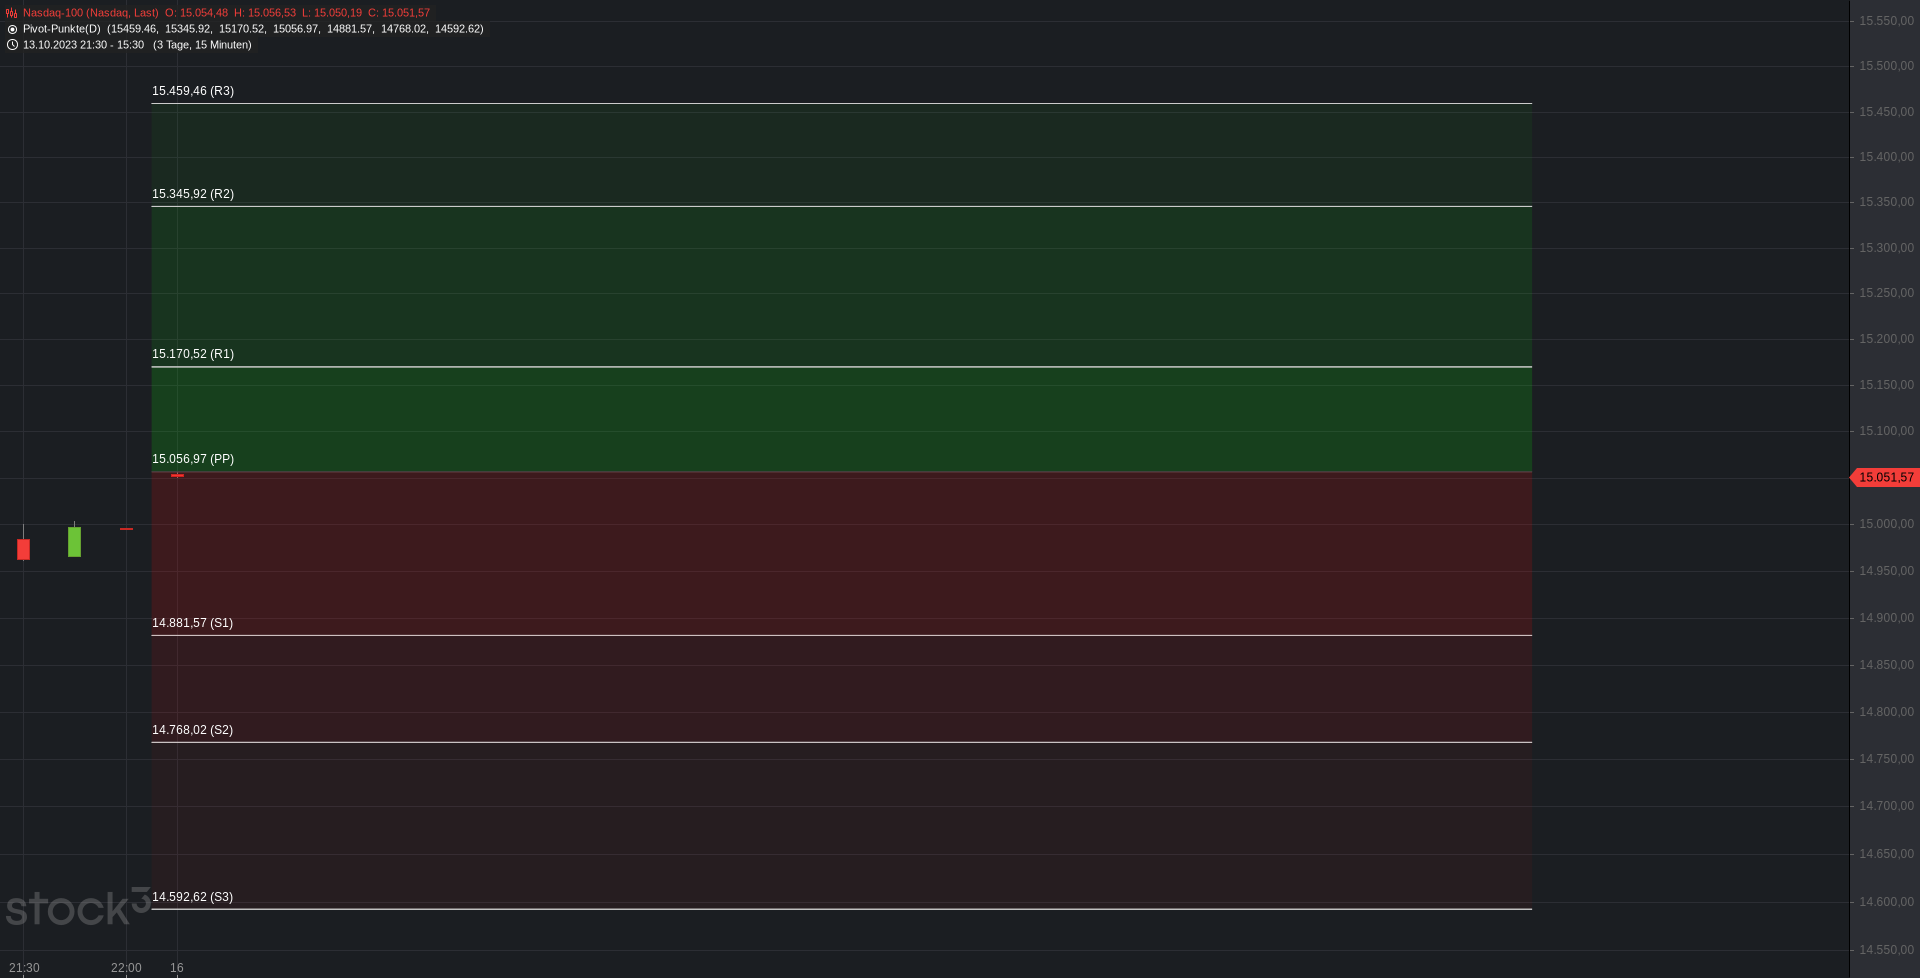The height and width of the screenshot is (978, 1920).
Task: Select the green candlestick after 21:30
Action: [x=74, y=541]
